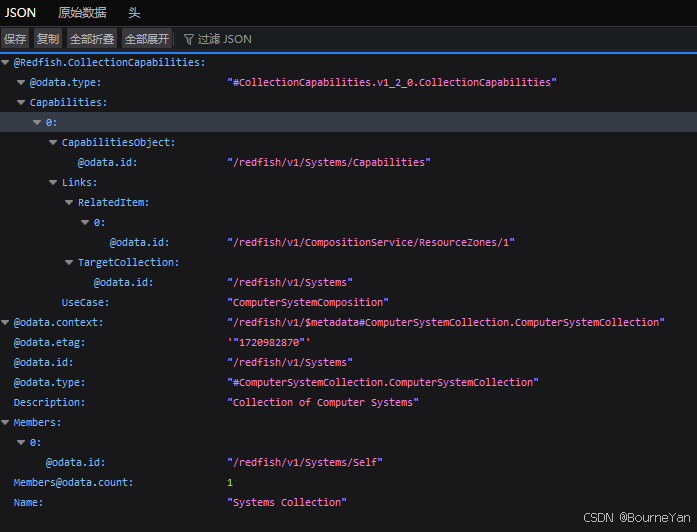Image resolution: width=697 pixels, height=532 pixels.
Task: Focus the 过滤 JSON filter field
Action: pyautogui.click(x=436, y=39)
